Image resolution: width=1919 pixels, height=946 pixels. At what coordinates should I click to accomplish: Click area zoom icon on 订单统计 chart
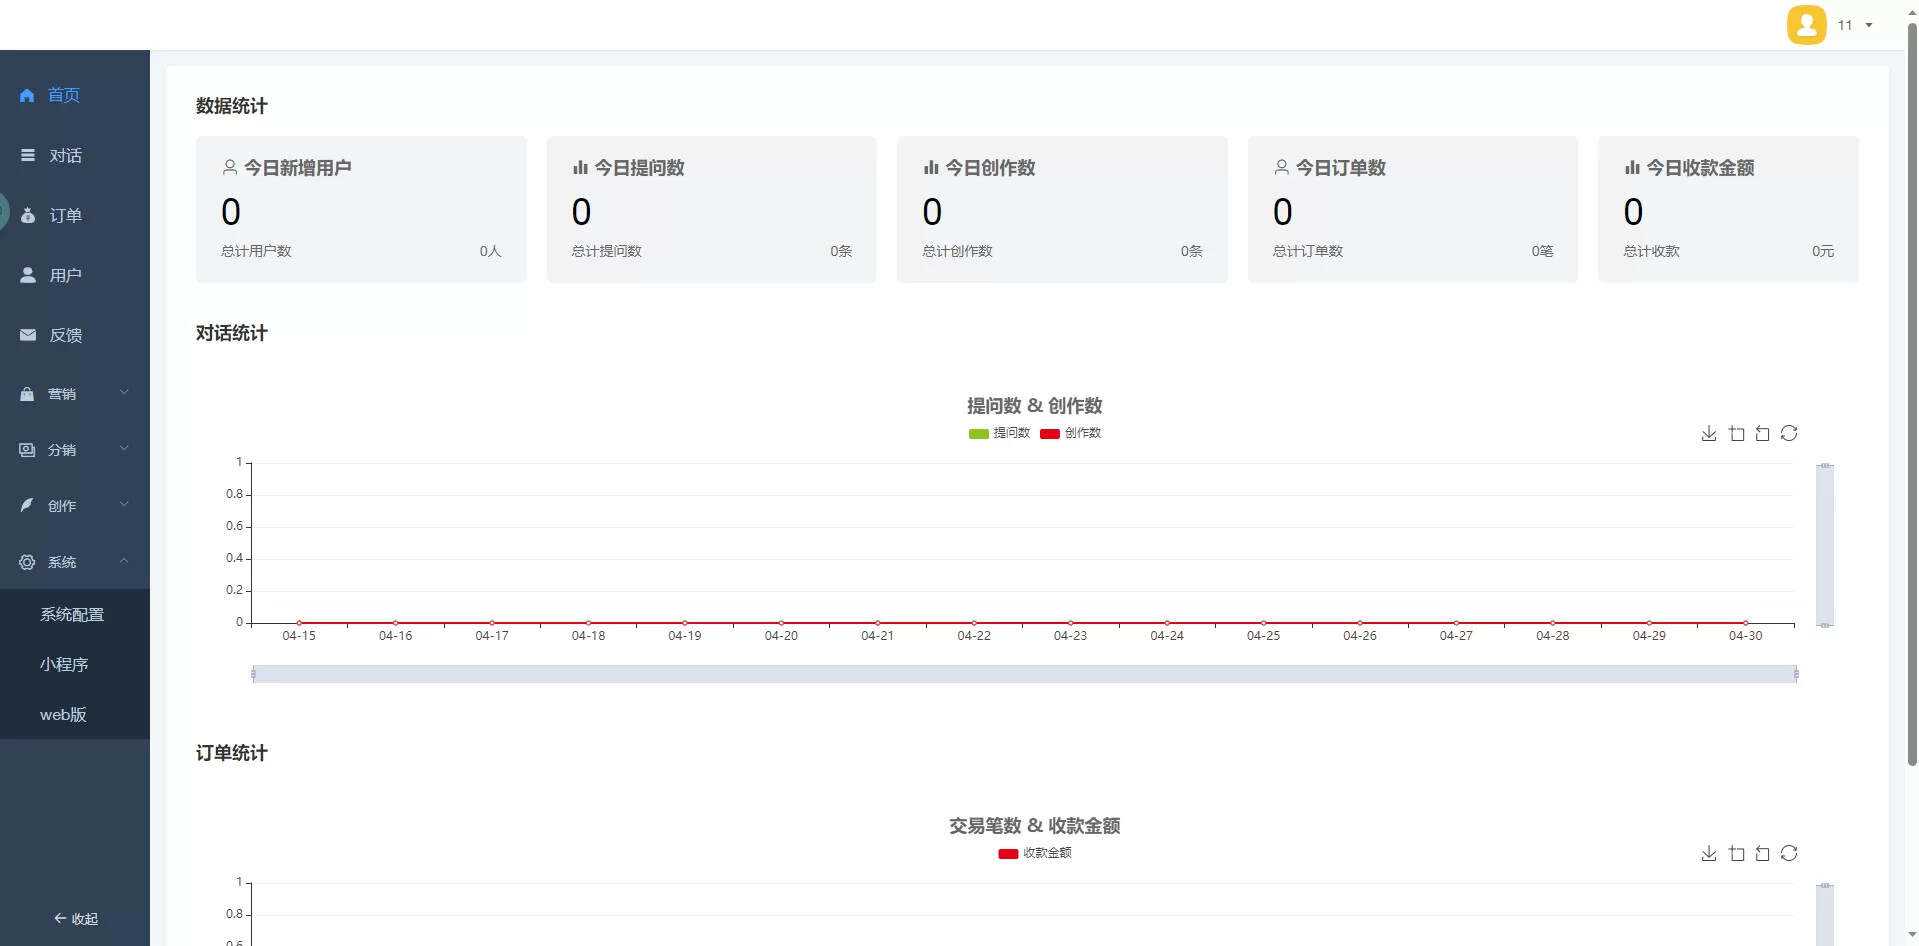pyautogui.click(x=1737, y=853)
